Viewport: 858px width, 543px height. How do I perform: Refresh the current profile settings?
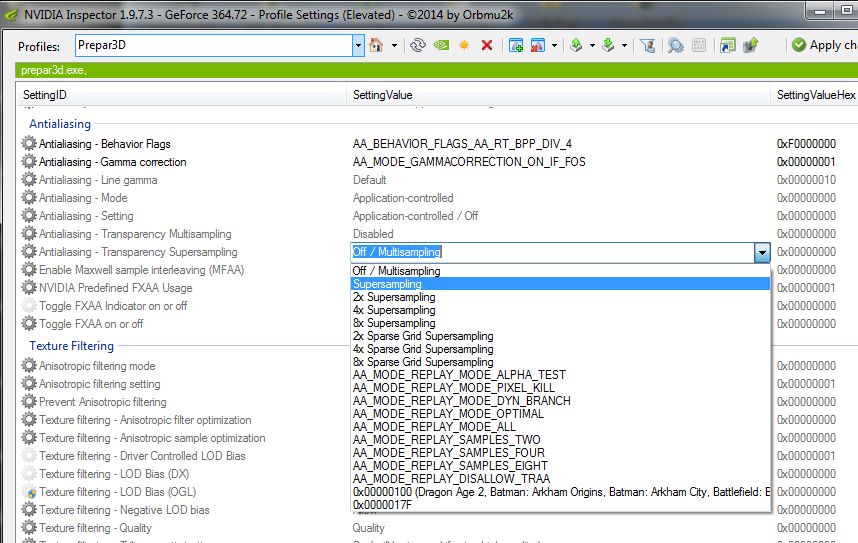coord(418,45)
